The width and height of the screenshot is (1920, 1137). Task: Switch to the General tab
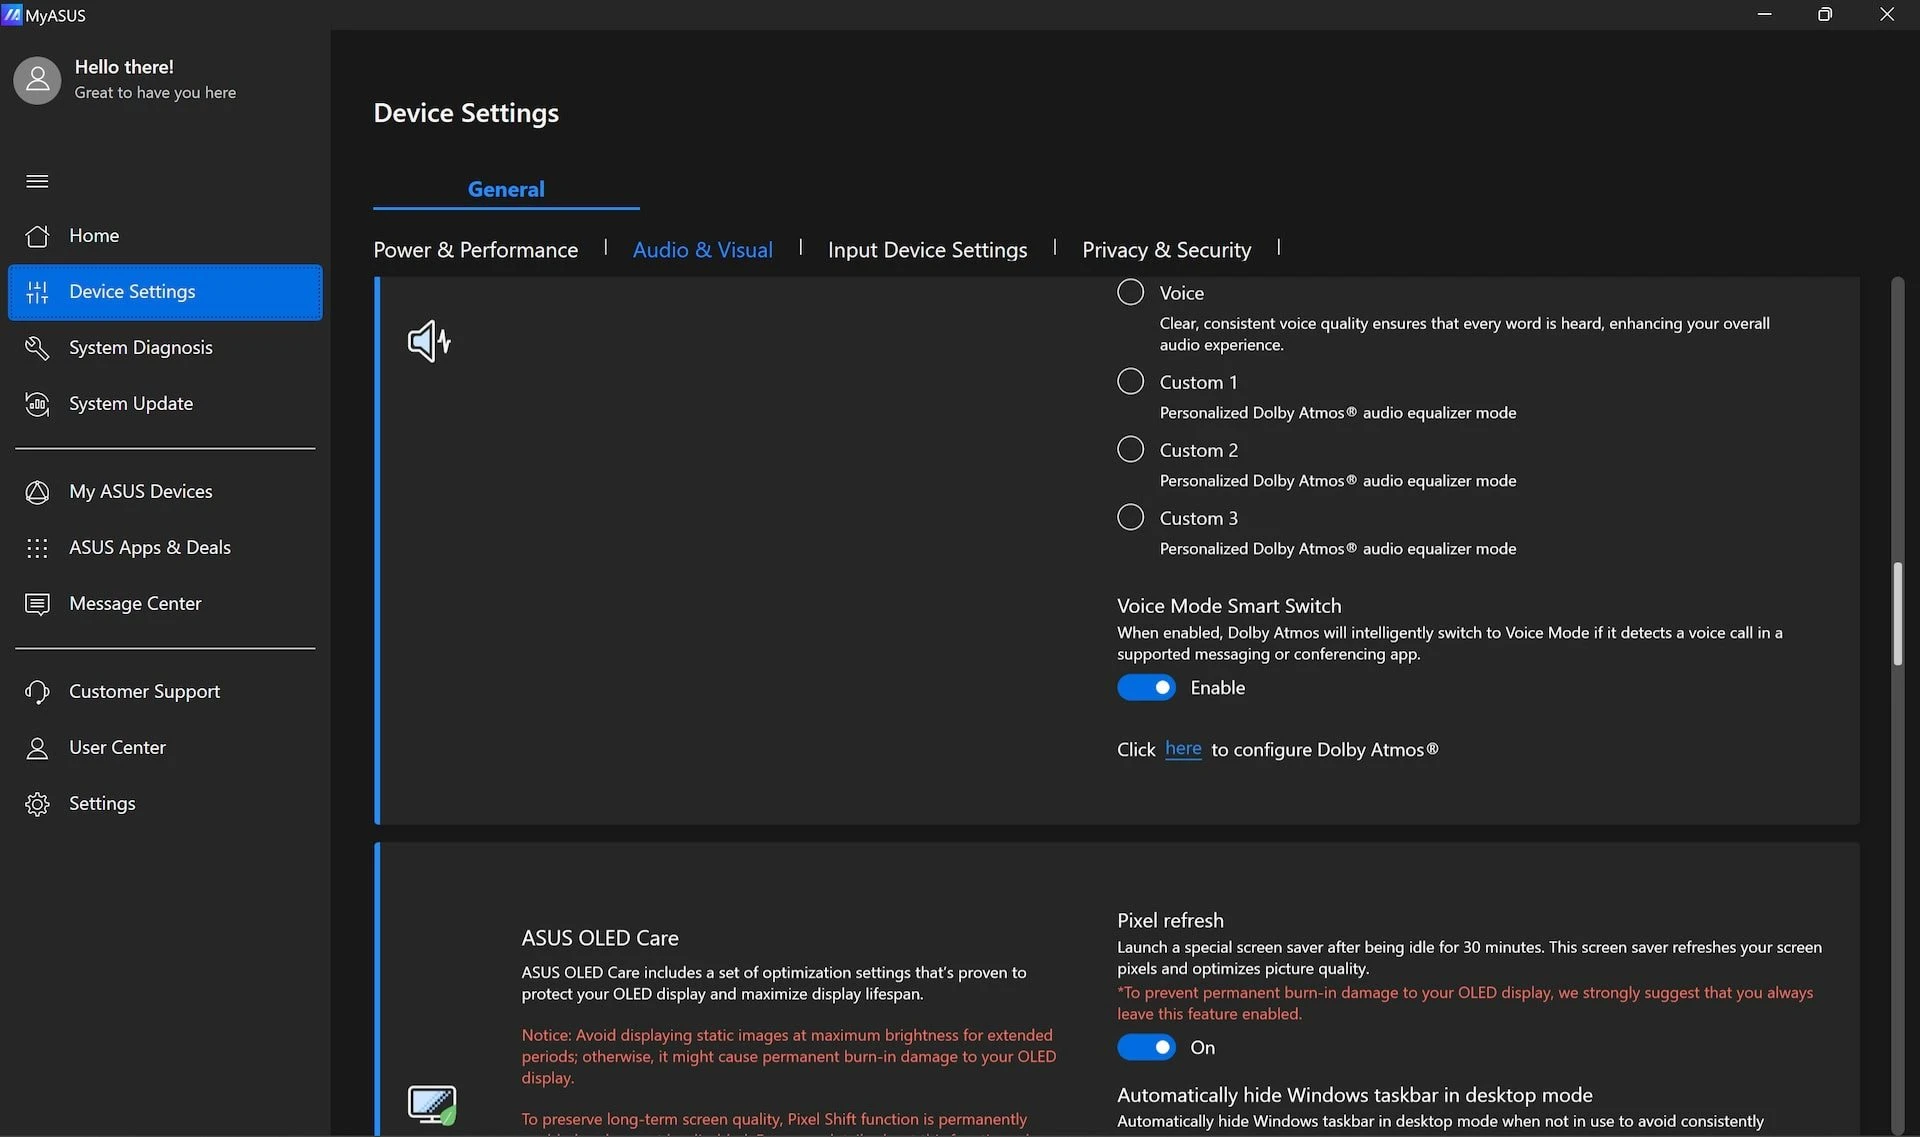pos(506,189)
